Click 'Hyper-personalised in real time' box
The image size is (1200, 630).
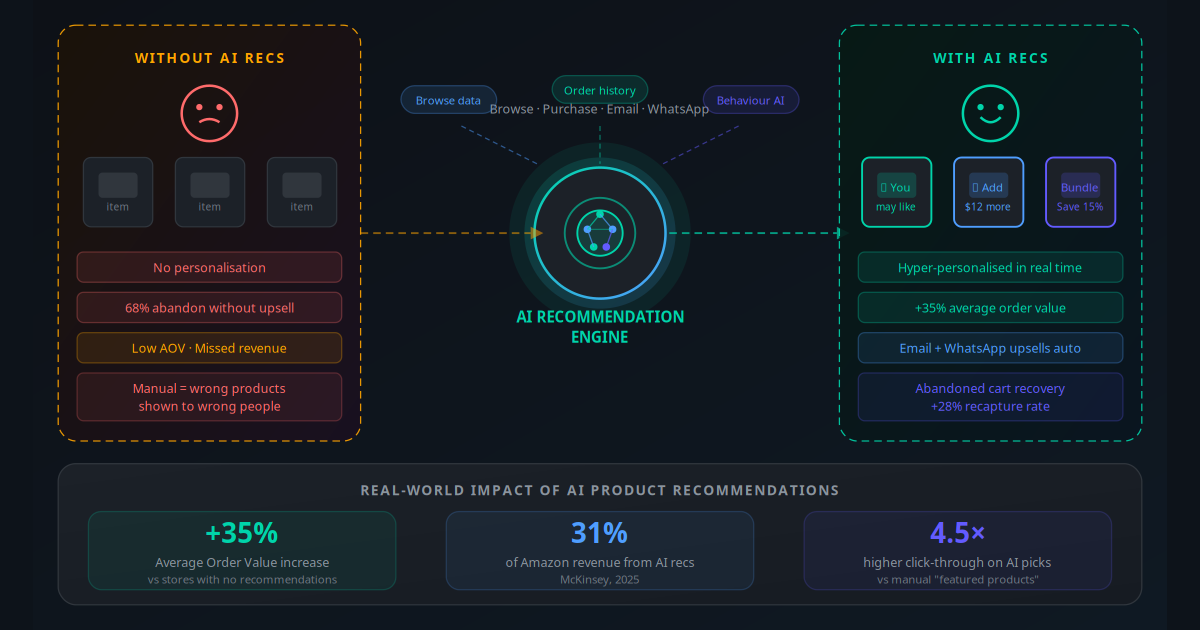tap(990, 267)
